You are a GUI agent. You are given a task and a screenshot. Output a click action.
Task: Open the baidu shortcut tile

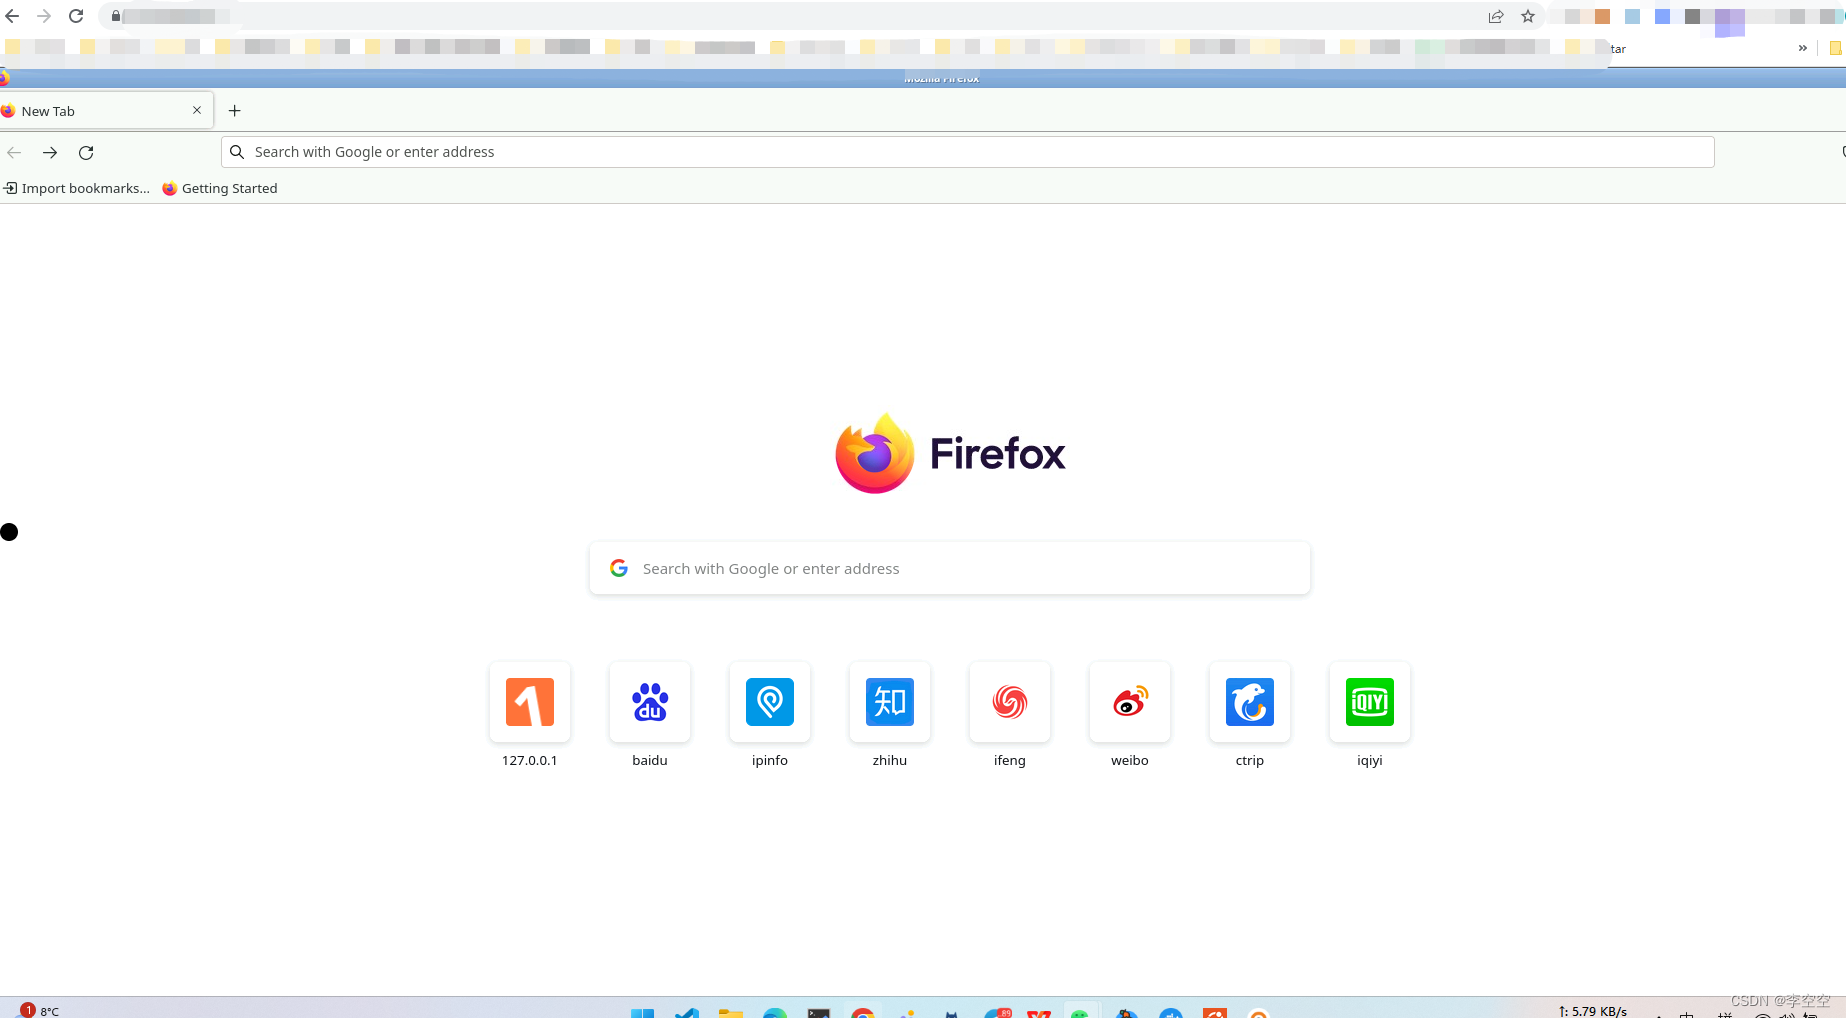click(x=650, y=702)
